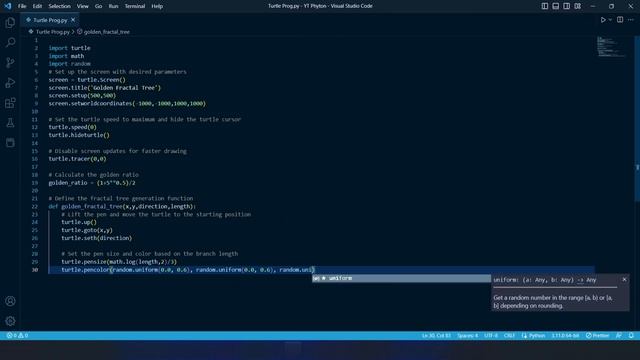Screen dimensions: 640x360
Task: Open the Selection menu
Action: [60, 6]
